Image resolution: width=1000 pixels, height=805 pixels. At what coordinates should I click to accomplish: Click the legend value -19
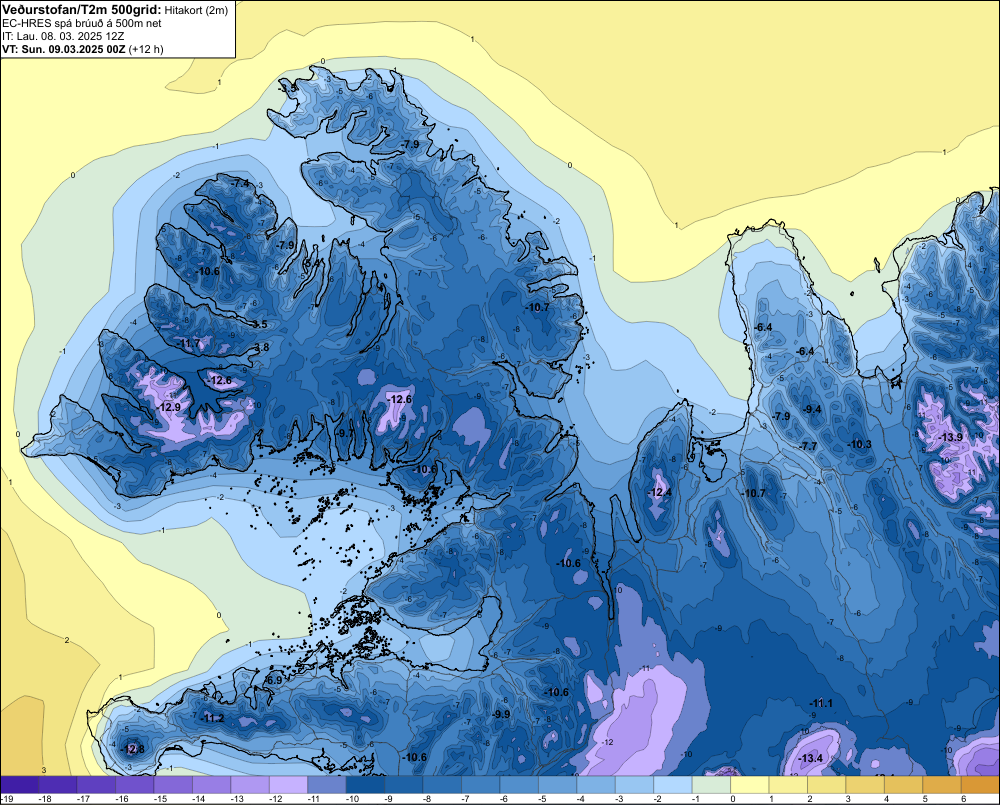pyautogui.click(x=8, y=799)
